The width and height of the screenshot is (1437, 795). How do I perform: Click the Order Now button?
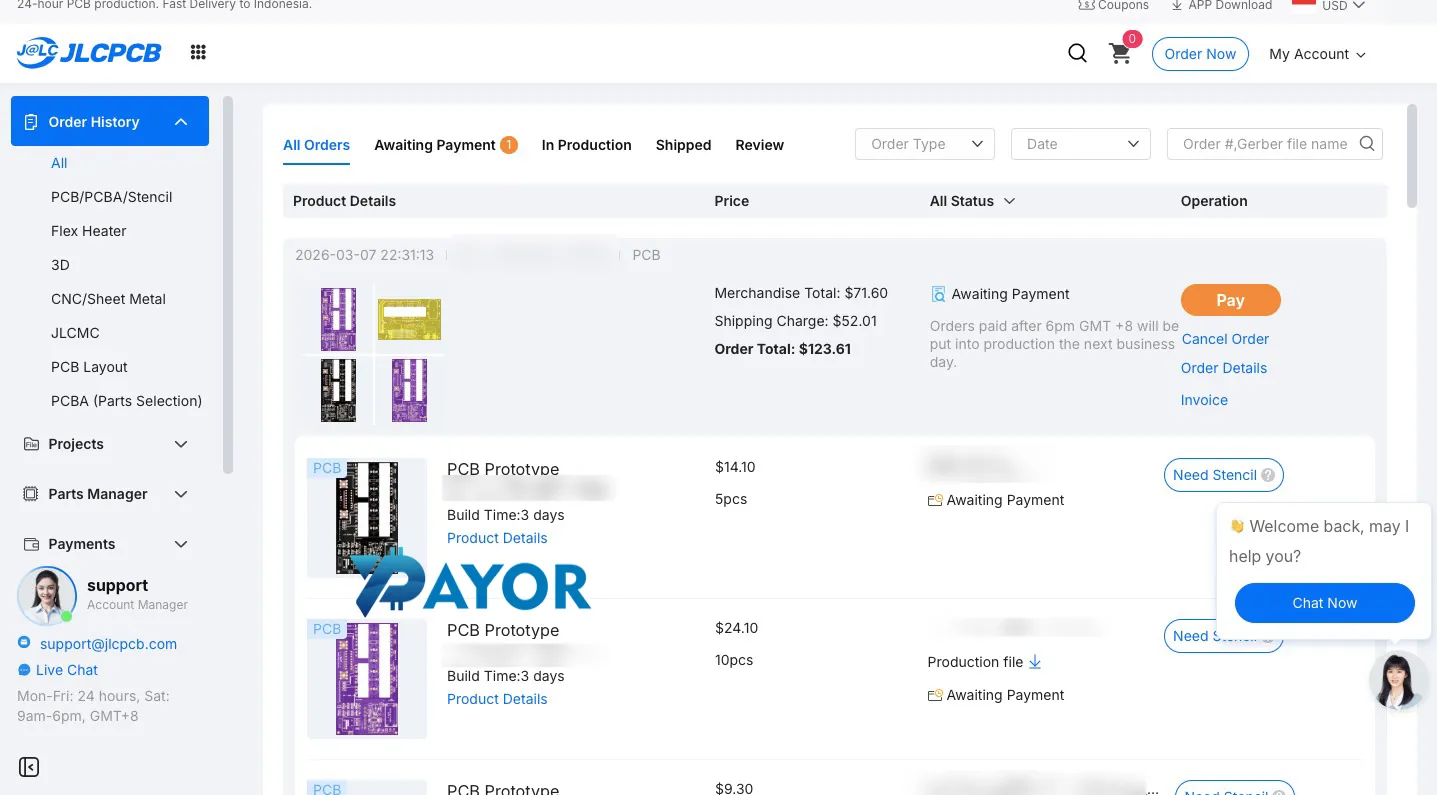point(1200,54)
